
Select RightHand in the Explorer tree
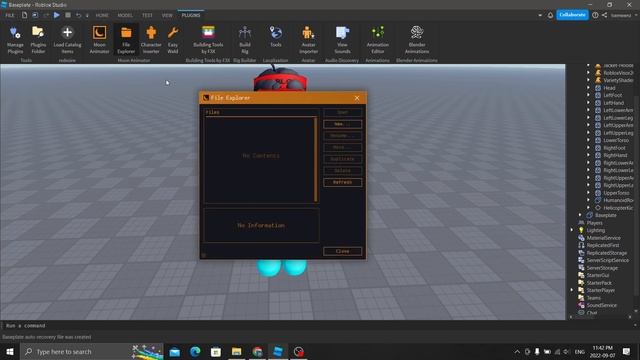tap(615, 156)
